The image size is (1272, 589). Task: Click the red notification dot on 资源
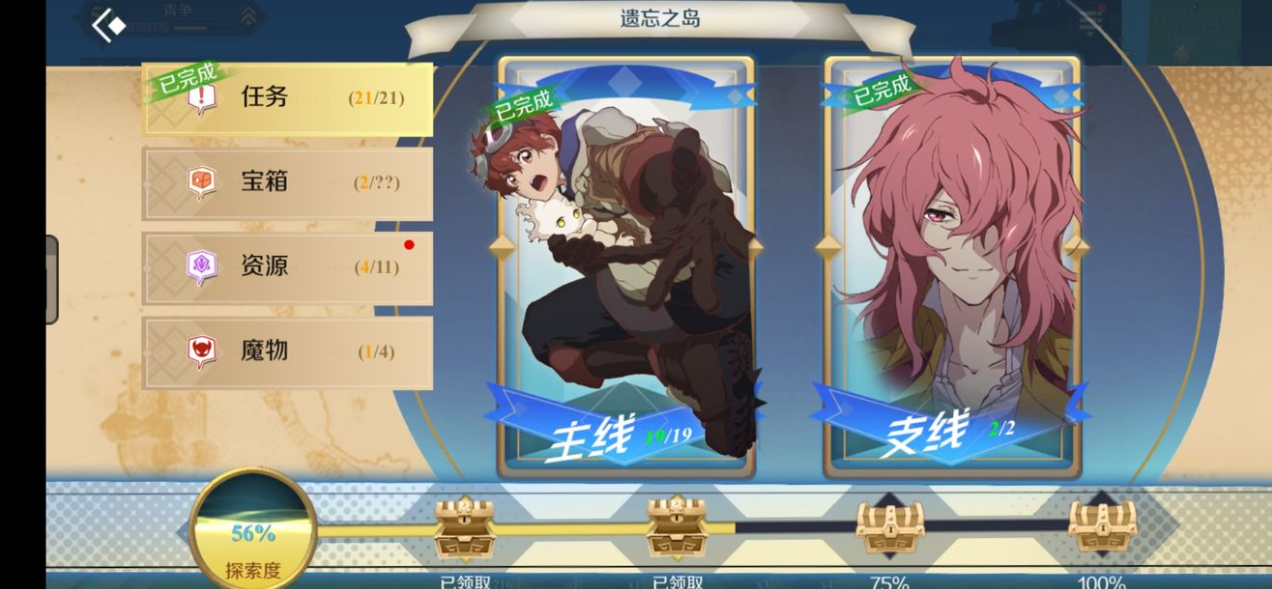(409, 245)
